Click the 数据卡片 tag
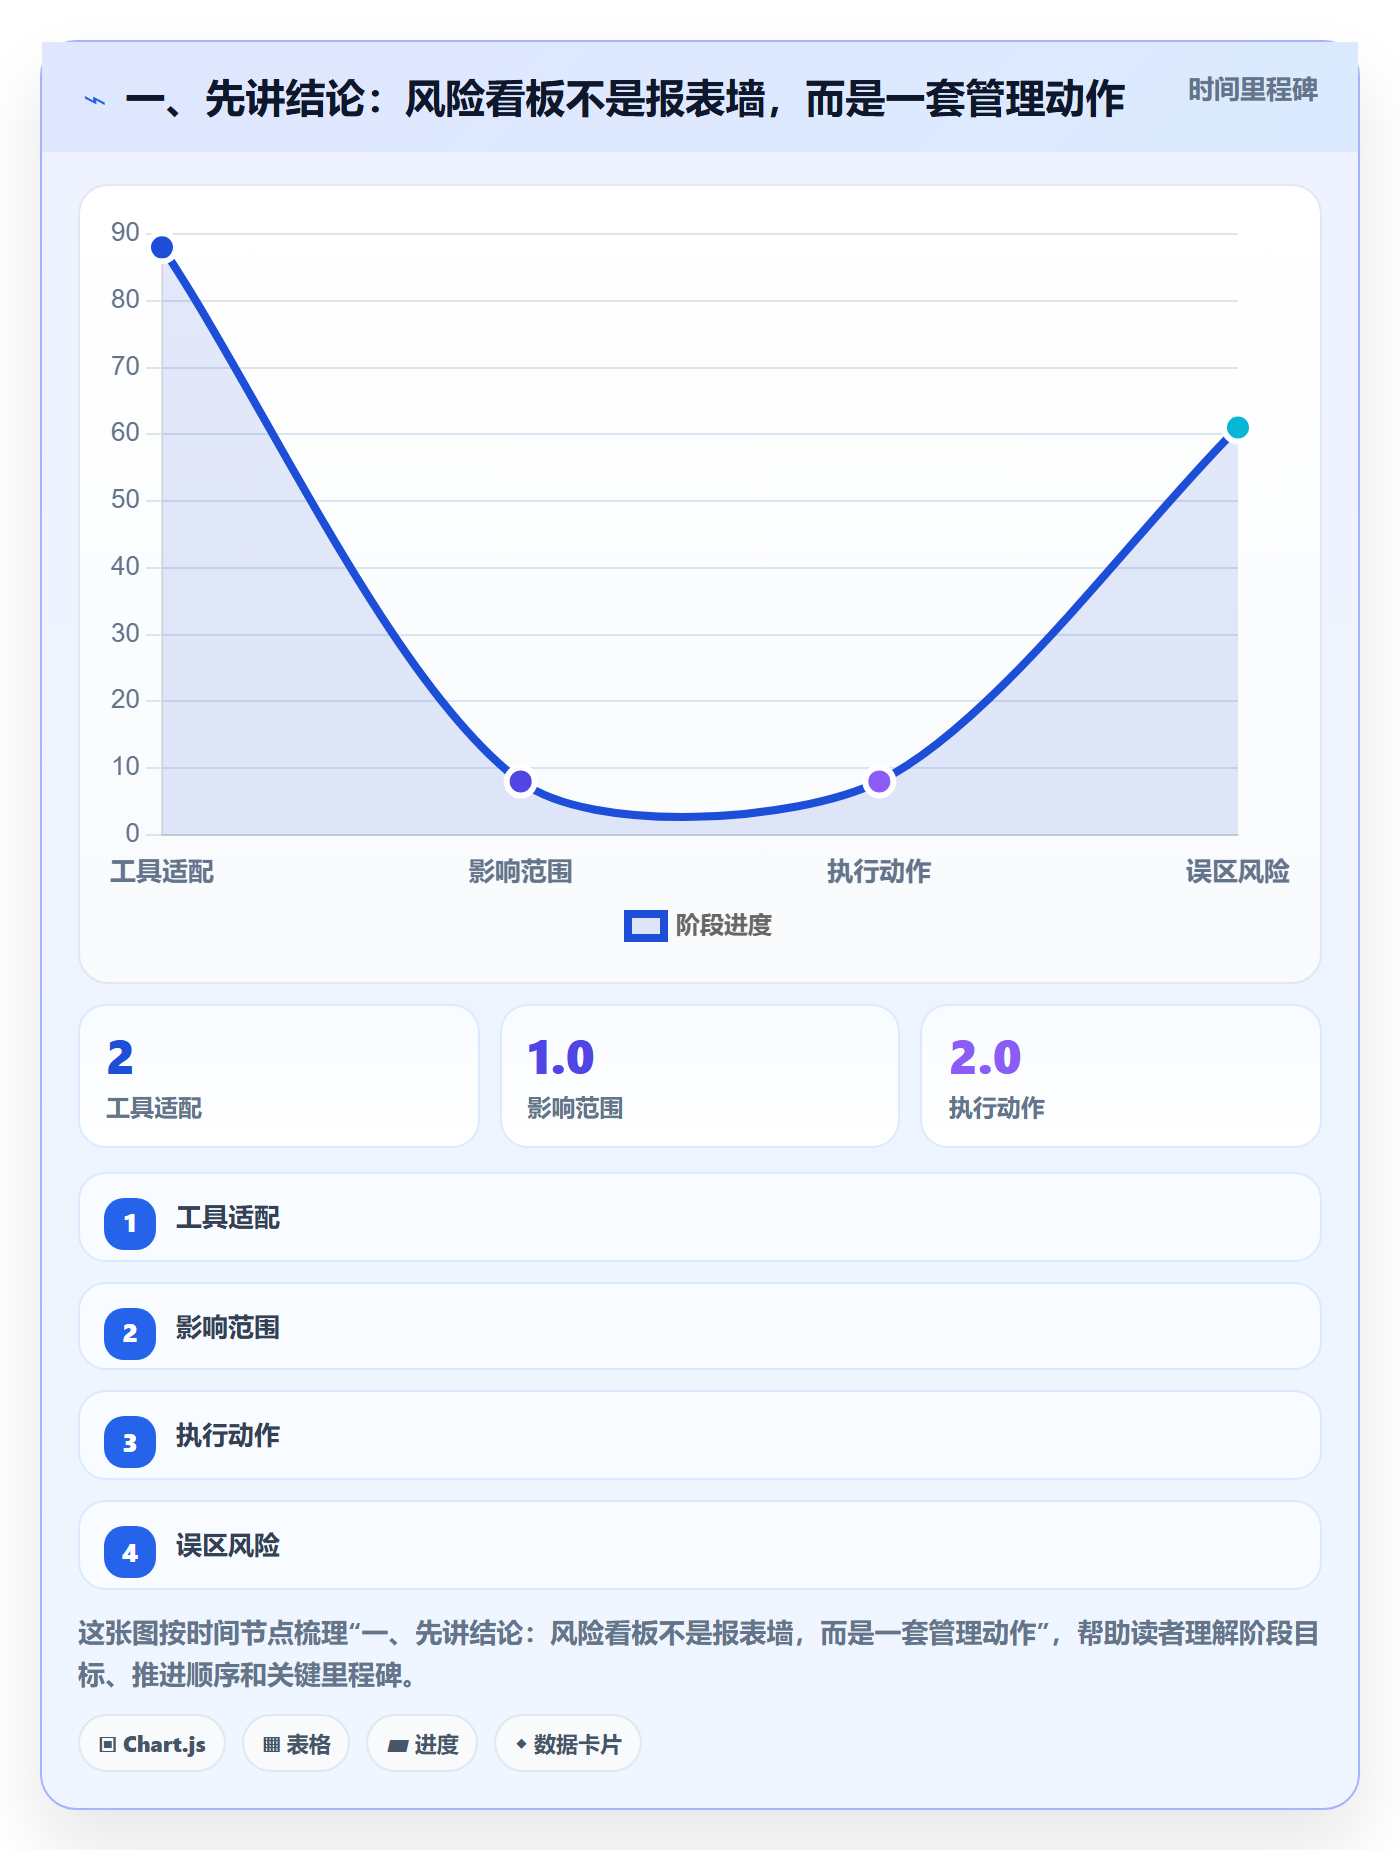 [x=568, y=1744]
